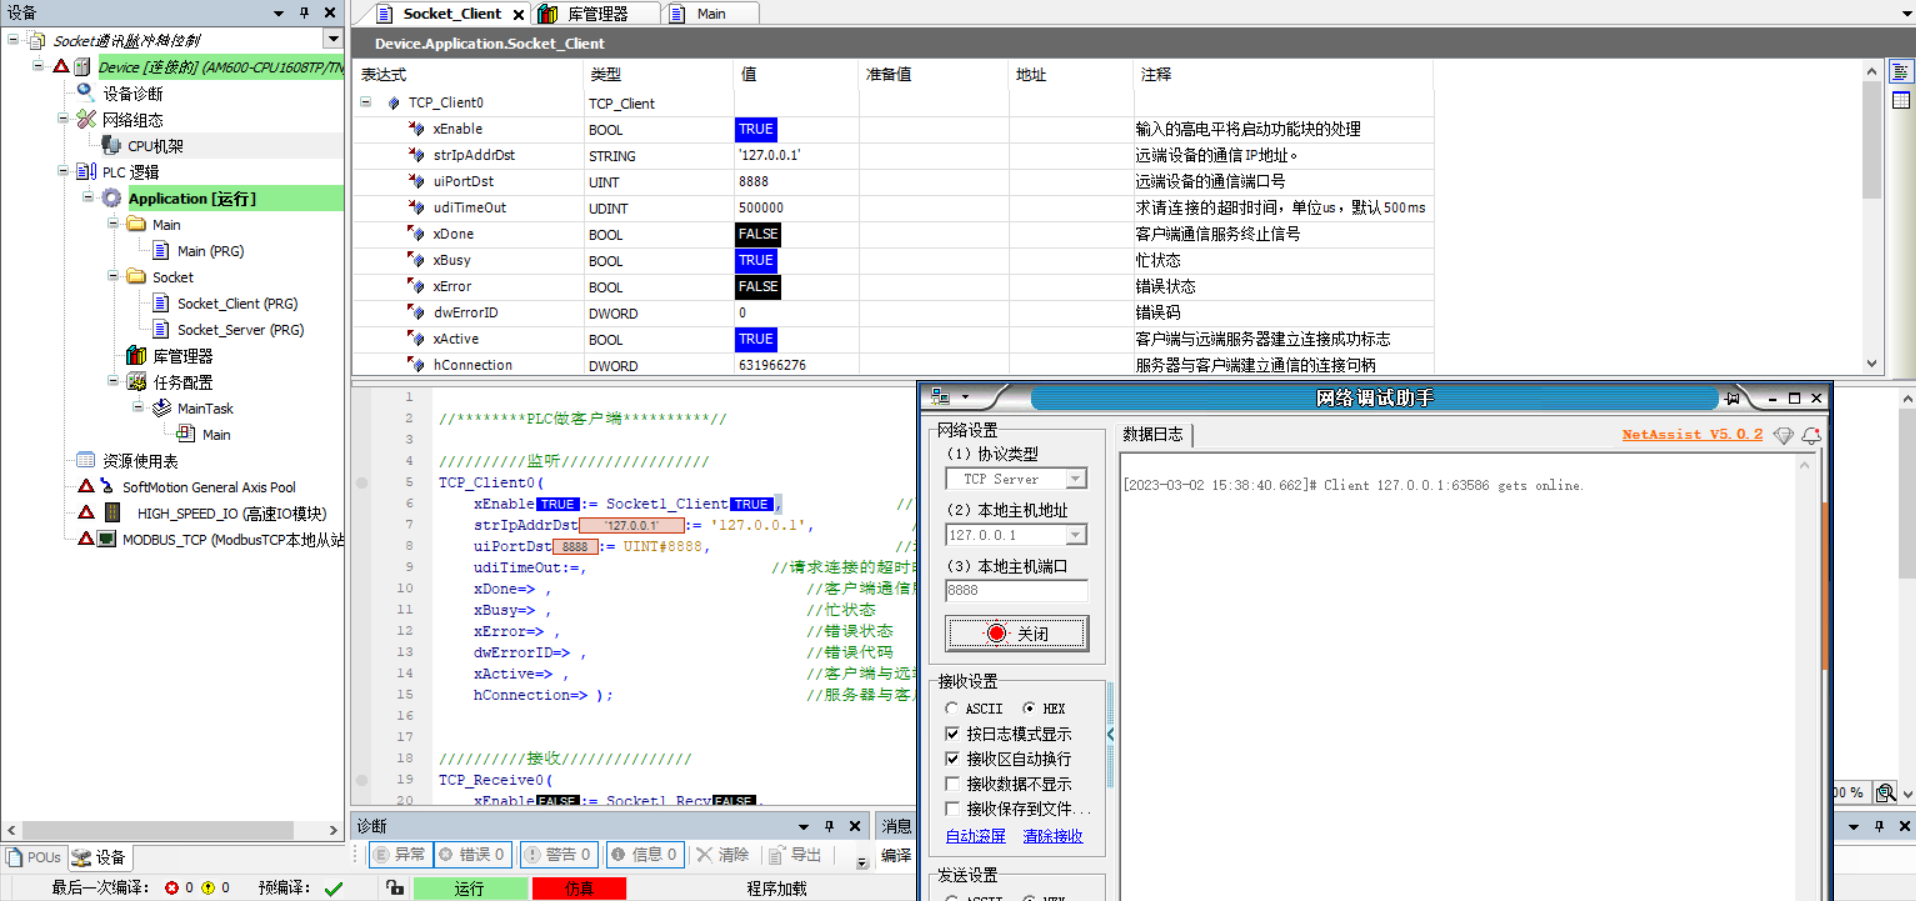1916x901 pixels.
Task: Open project selector dropdown in 设备 panel
Action: tap(333, 40)
